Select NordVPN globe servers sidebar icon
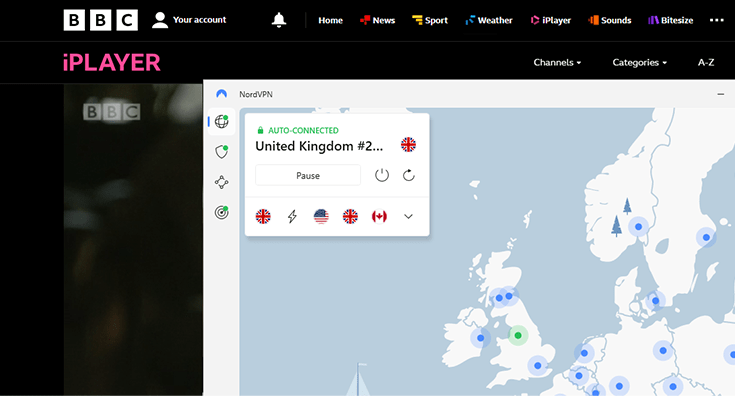 (x=221, y=122)
